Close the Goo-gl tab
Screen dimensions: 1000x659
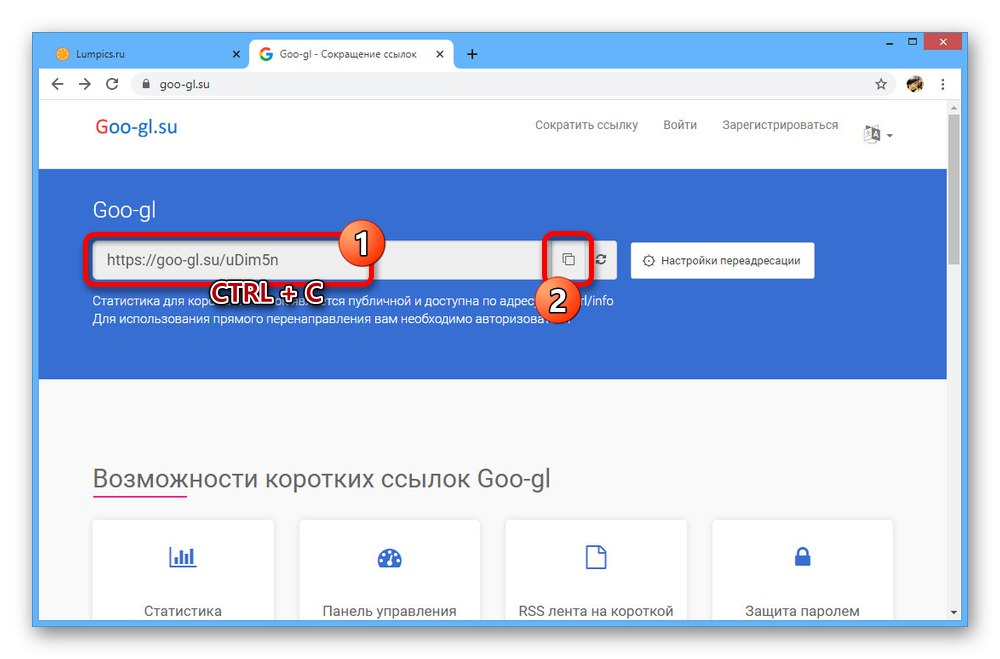439,54
